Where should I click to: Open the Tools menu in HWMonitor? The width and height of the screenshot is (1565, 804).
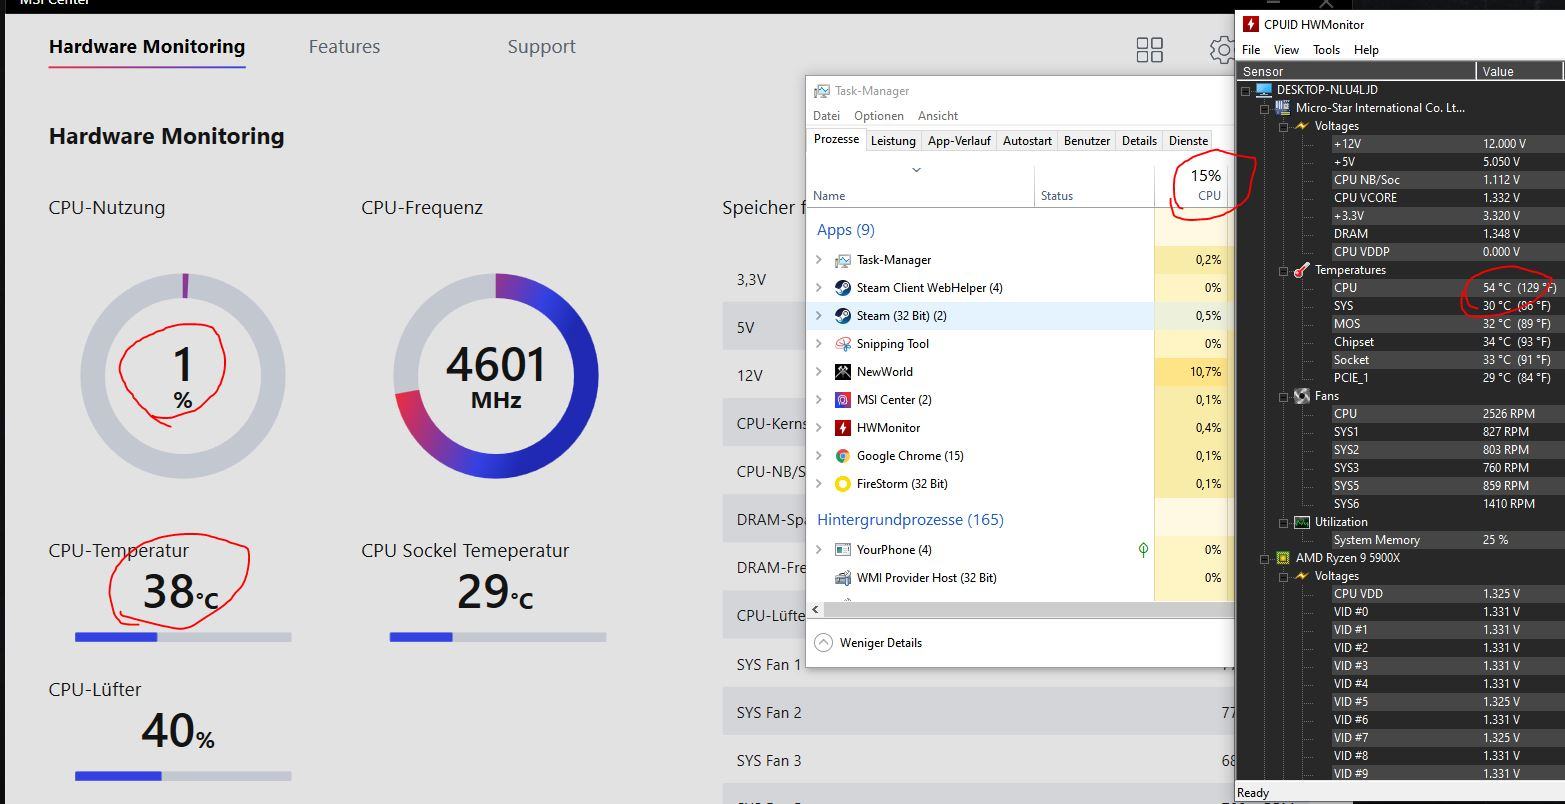pyautogui.click(x=1326, y=50)
